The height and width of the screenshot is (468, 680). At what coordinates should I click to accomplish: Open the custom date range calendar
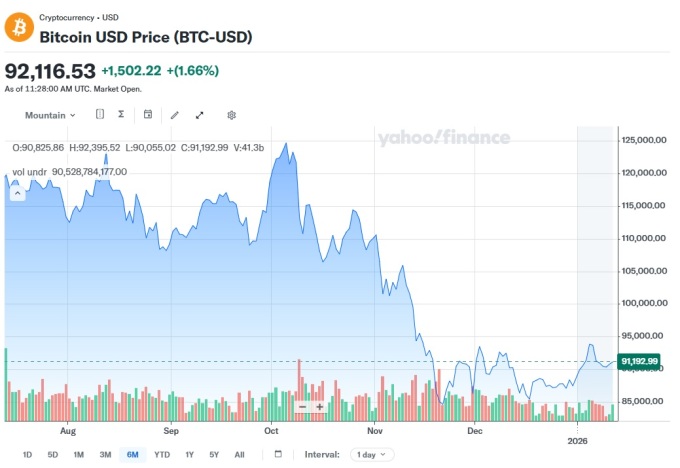tap(278, 454)
